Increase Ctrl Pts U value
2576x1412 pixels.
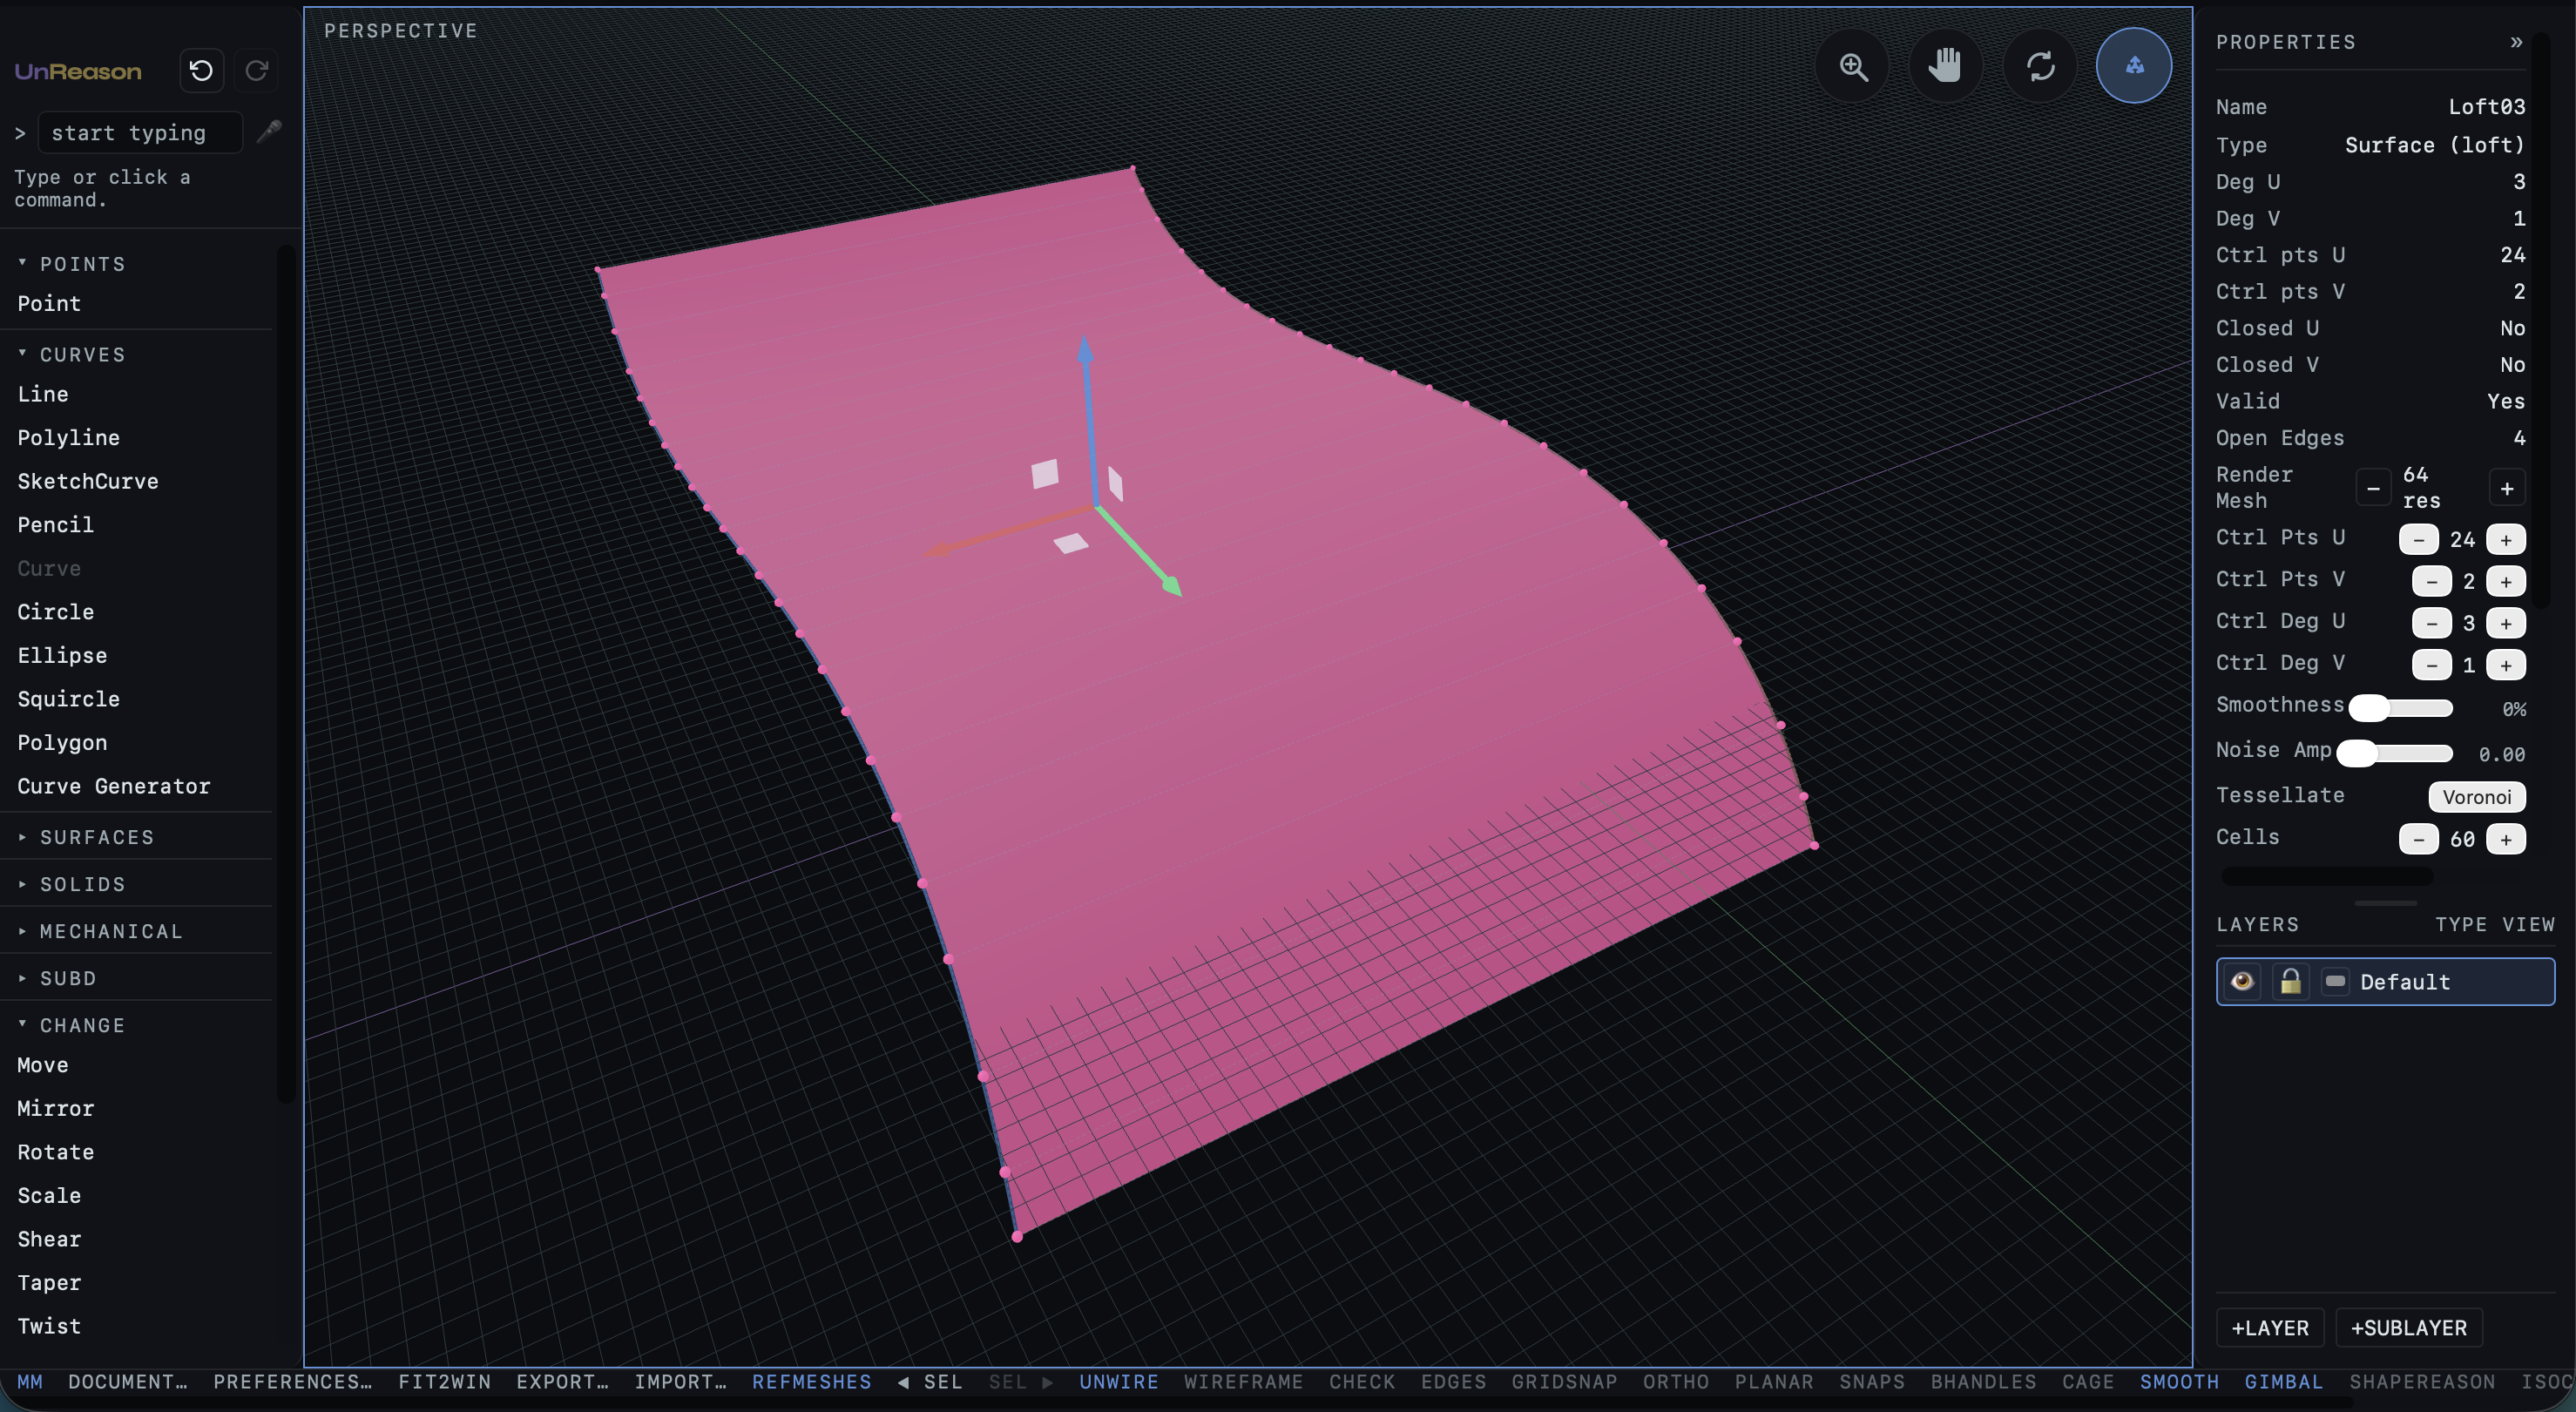point(2506,539)
